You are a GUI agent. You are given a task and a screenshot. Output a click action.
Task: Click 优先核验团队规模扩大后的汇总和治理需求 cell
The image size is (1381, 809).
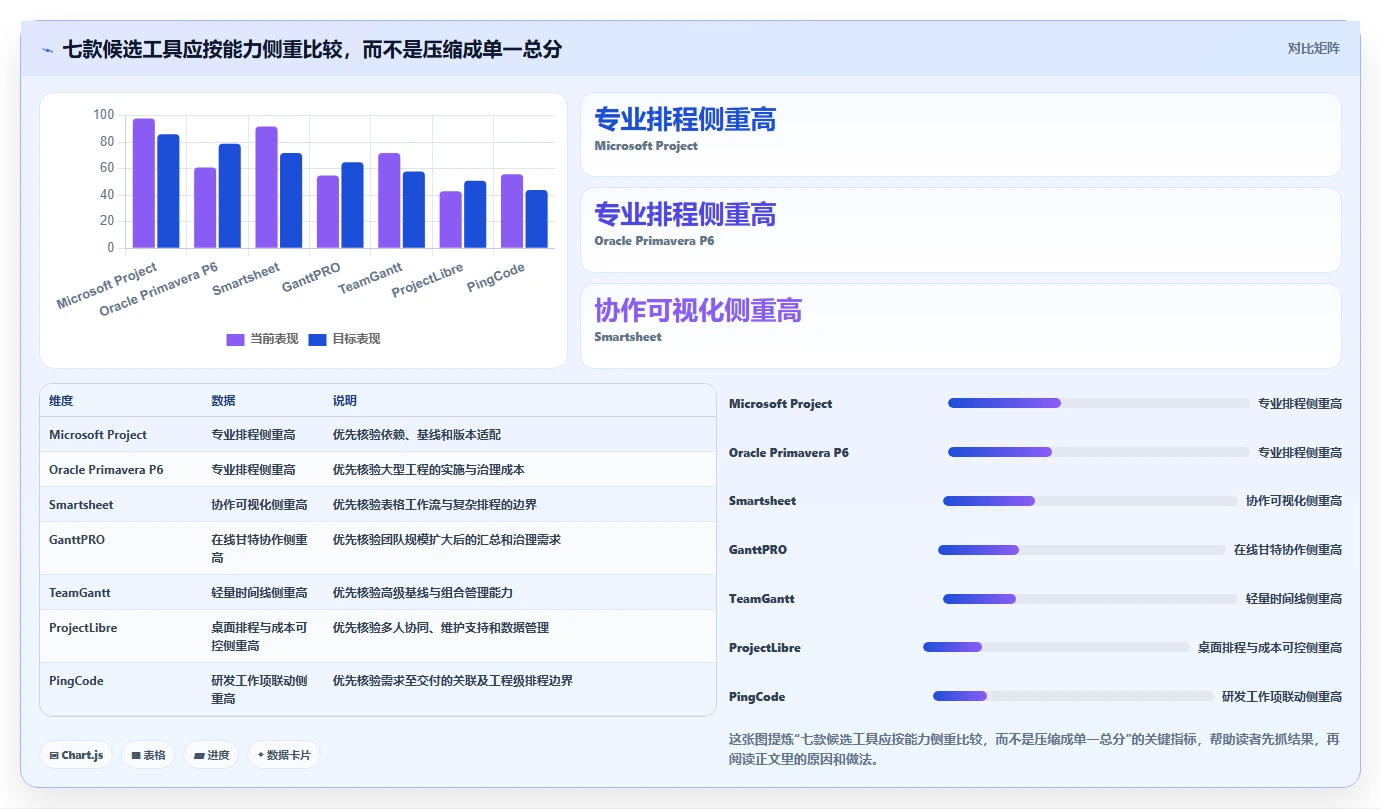tap(447, 539)
